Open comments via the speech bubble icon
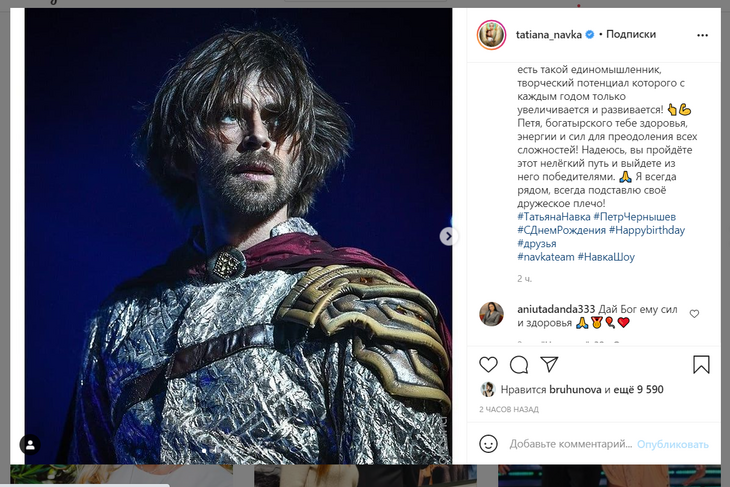 (519, 364)
